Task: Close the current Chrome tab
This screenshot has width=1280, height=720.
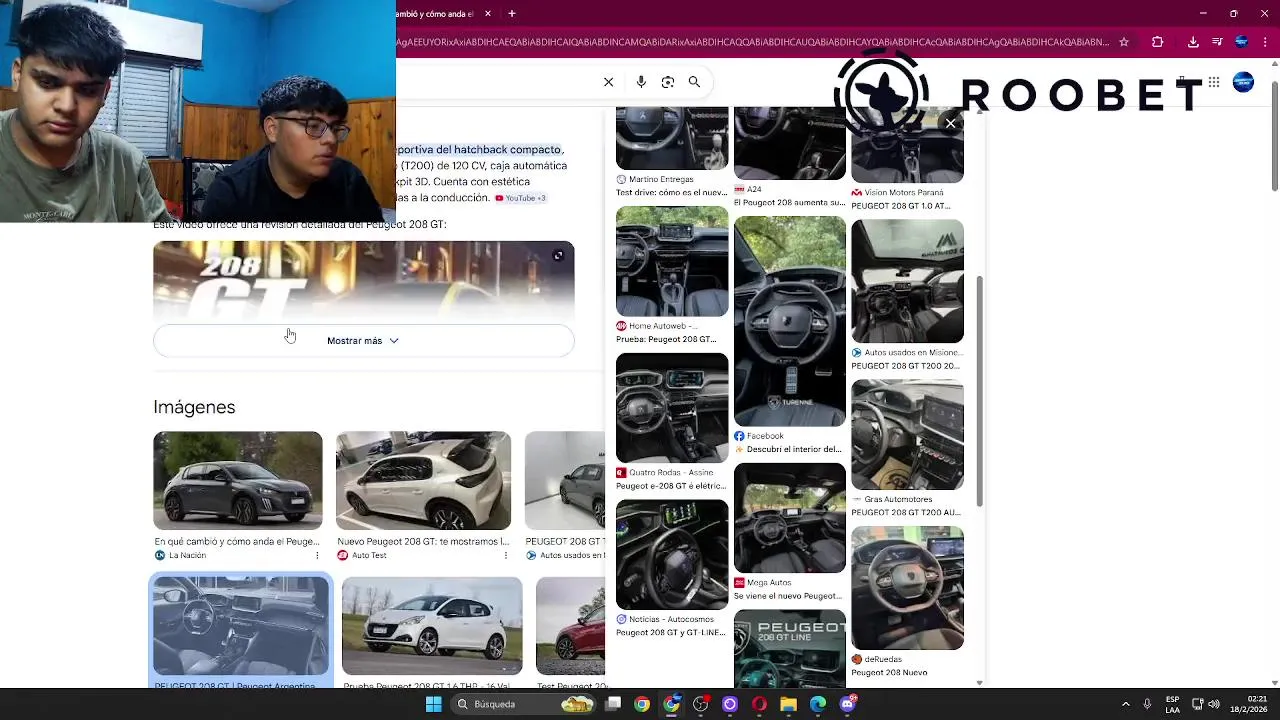Action: coord(488,14)
